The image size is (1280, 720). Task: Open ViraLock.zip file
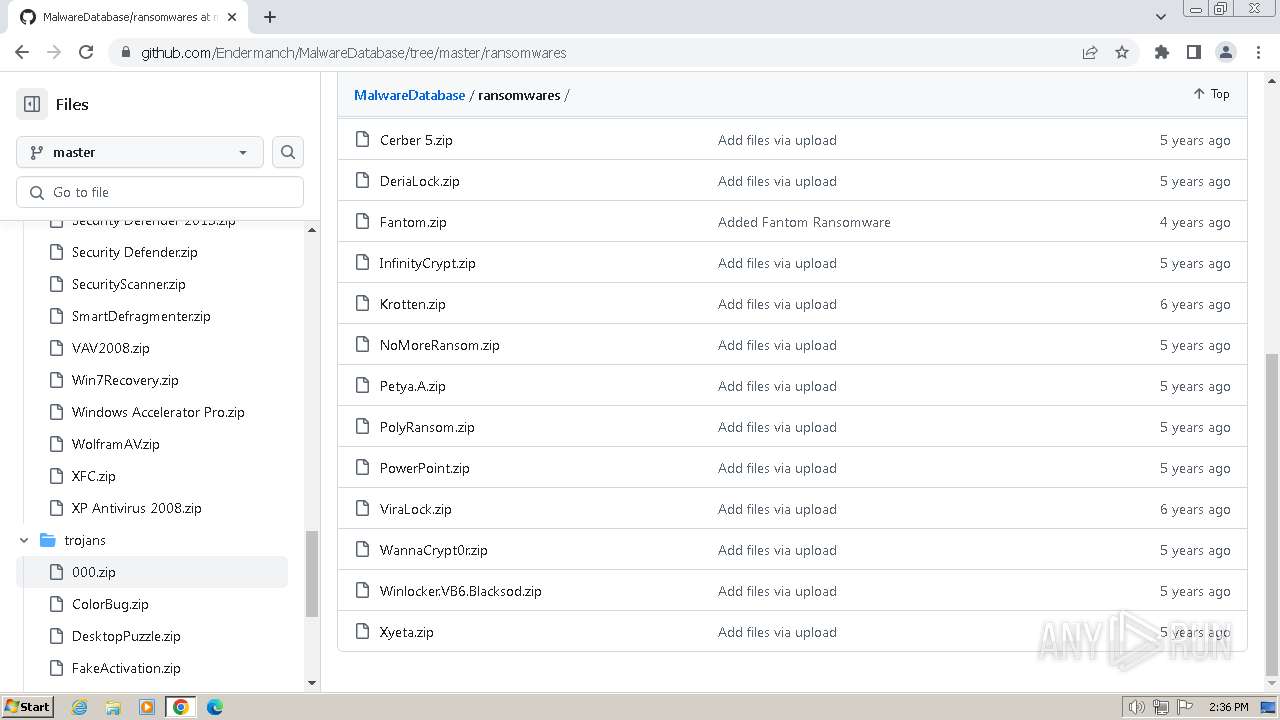[416, 509]
